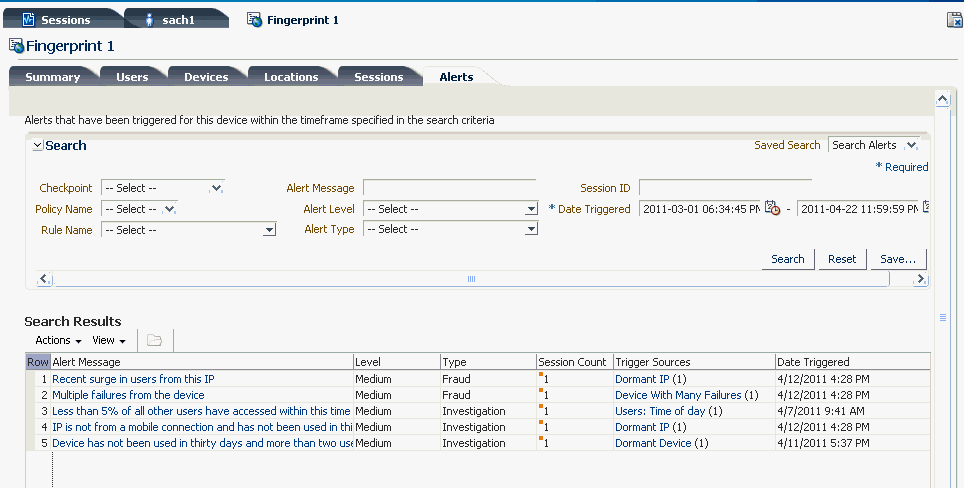This screenshot has height=488, width=964.
Task: Open alert 'Device has not been used in thirty days'
Action: tap(202, 443)
